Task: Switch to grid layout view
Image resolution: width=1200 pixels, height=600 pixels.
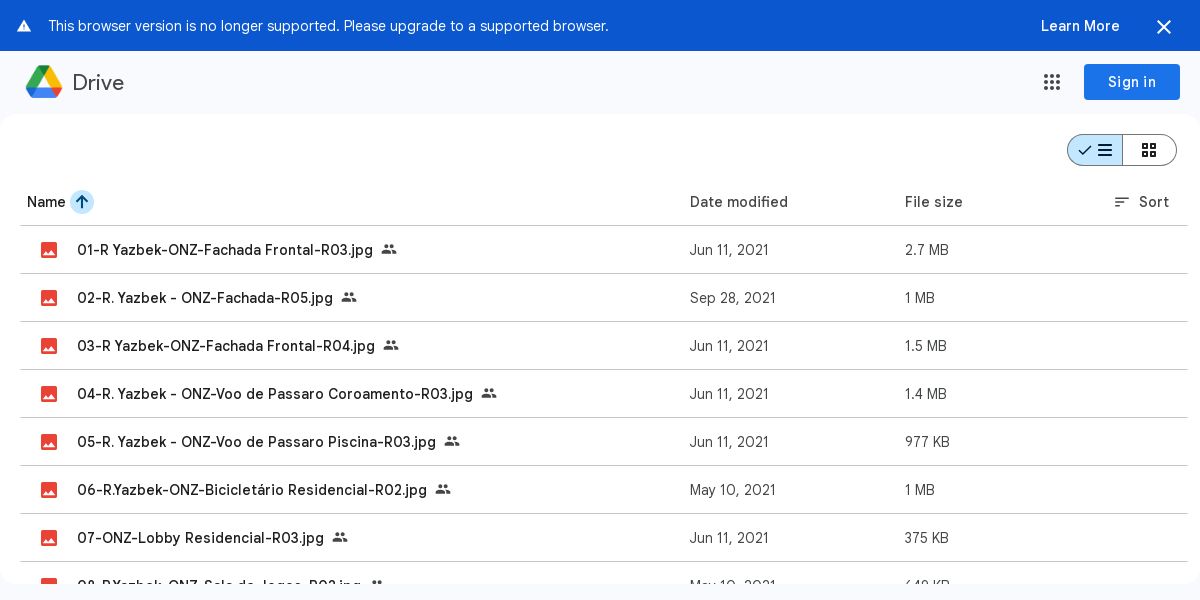Action: point(1149,150)
